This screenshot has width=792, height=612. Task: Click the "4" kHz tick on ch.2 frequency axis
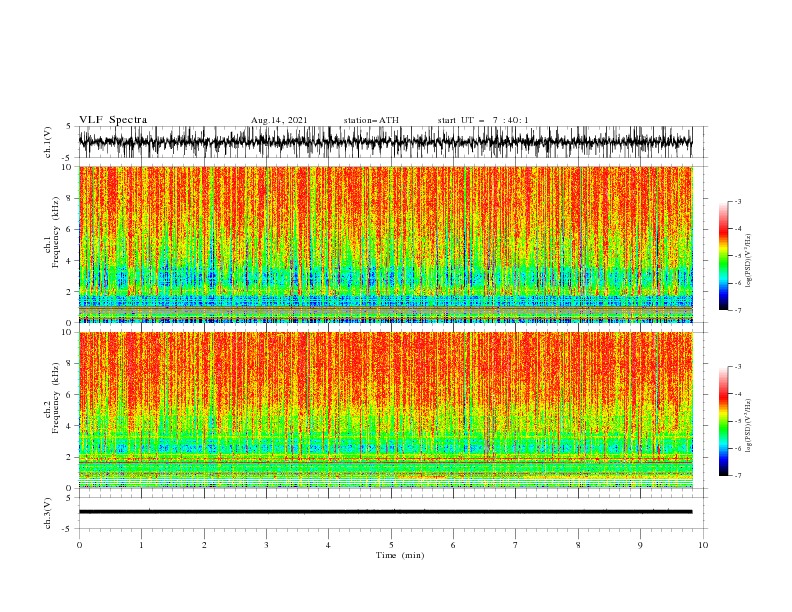(x=69, y=426)
